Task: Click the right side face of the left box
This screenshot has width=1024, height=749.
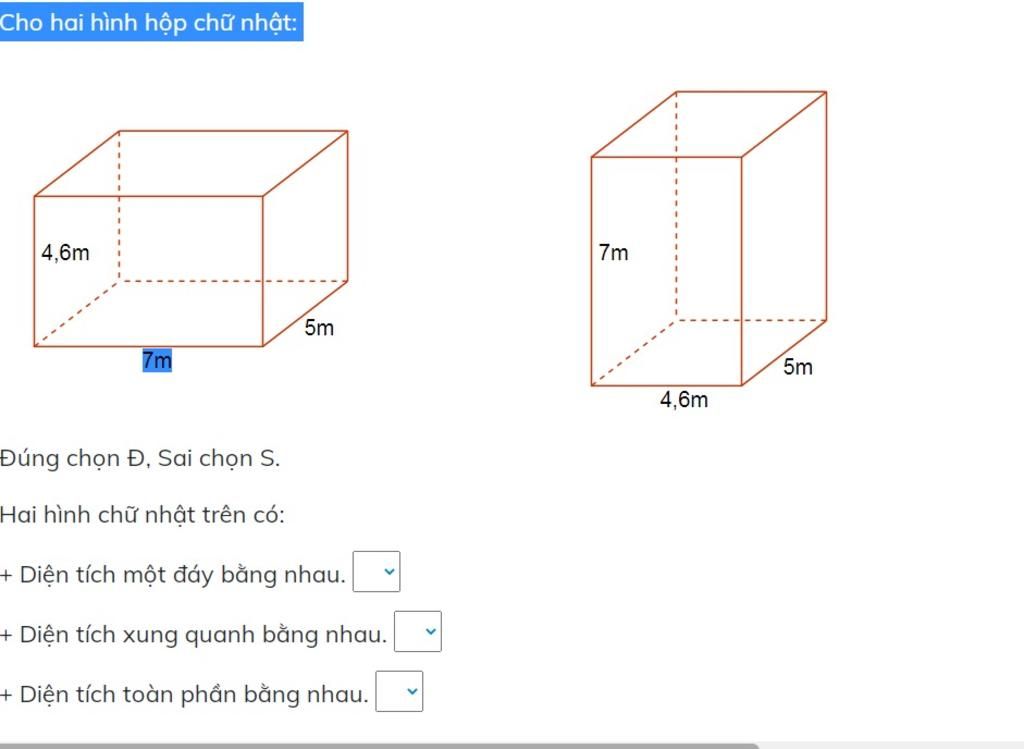Action: pyautogui.click(x=305, y=238)
